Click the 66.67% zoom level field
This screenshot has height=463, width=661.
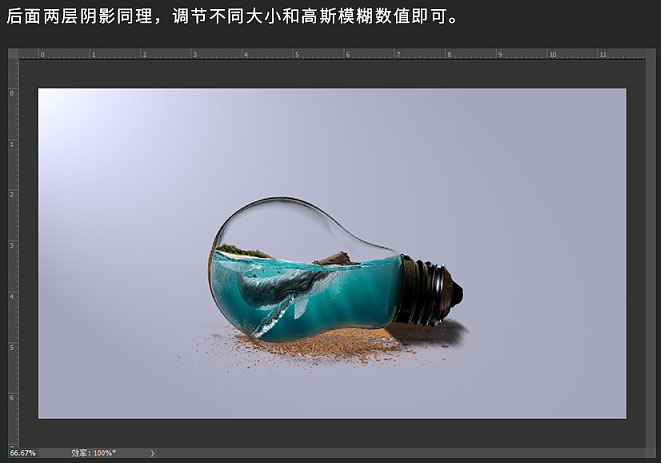point(23,453)
